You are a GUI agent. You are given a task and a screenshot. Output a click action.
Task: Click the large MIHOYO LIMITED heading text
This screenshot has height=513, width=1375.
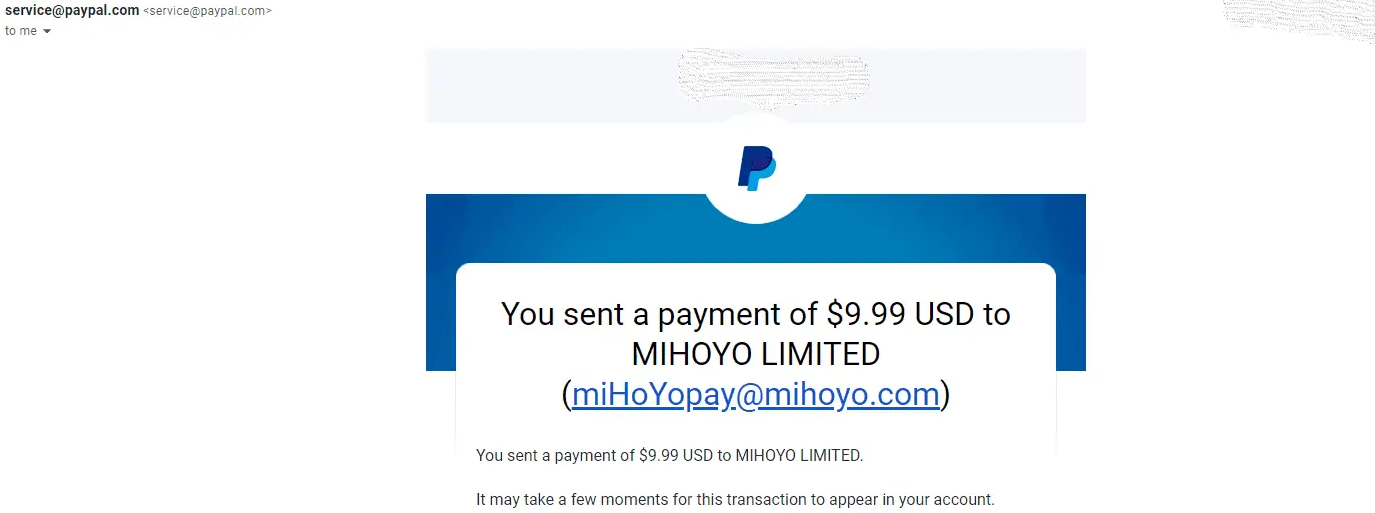pyautogui.click(x=756, y=354)
